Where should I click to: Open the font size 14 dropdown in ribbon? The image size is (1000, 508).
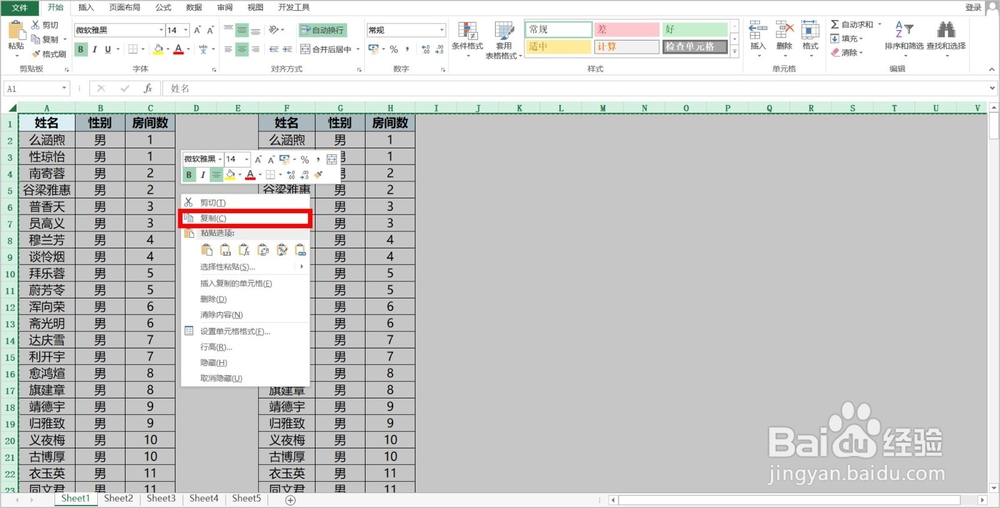(186, 30)
